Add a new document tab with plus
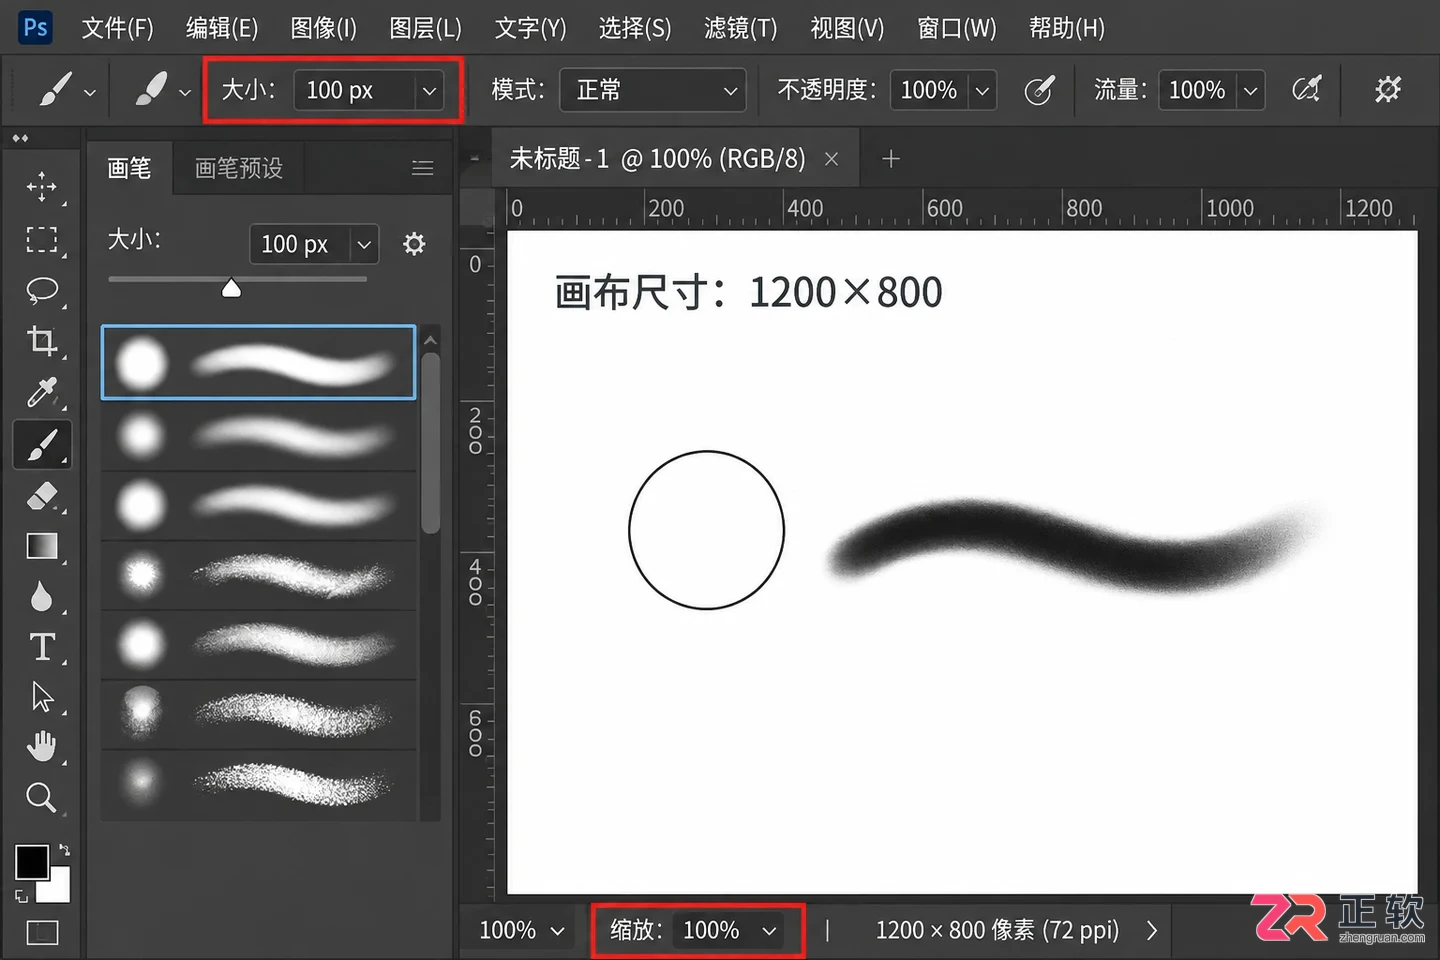1440x960 pixels. [x=891, y=158]
